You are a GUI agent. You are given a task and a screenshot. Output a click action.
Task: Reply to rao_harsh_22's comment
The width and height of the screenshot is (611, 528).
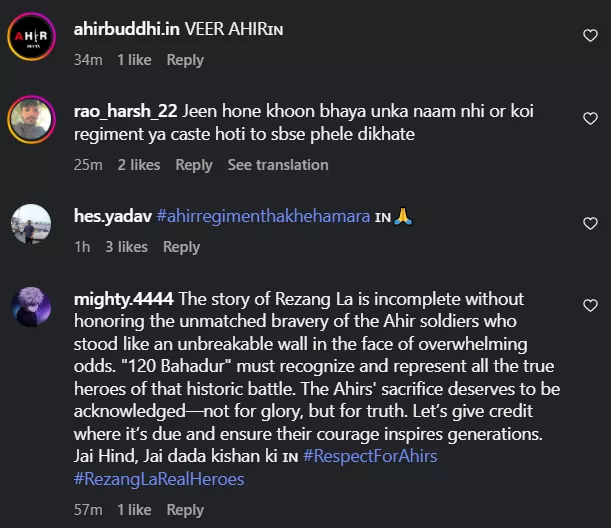(194, 165)
